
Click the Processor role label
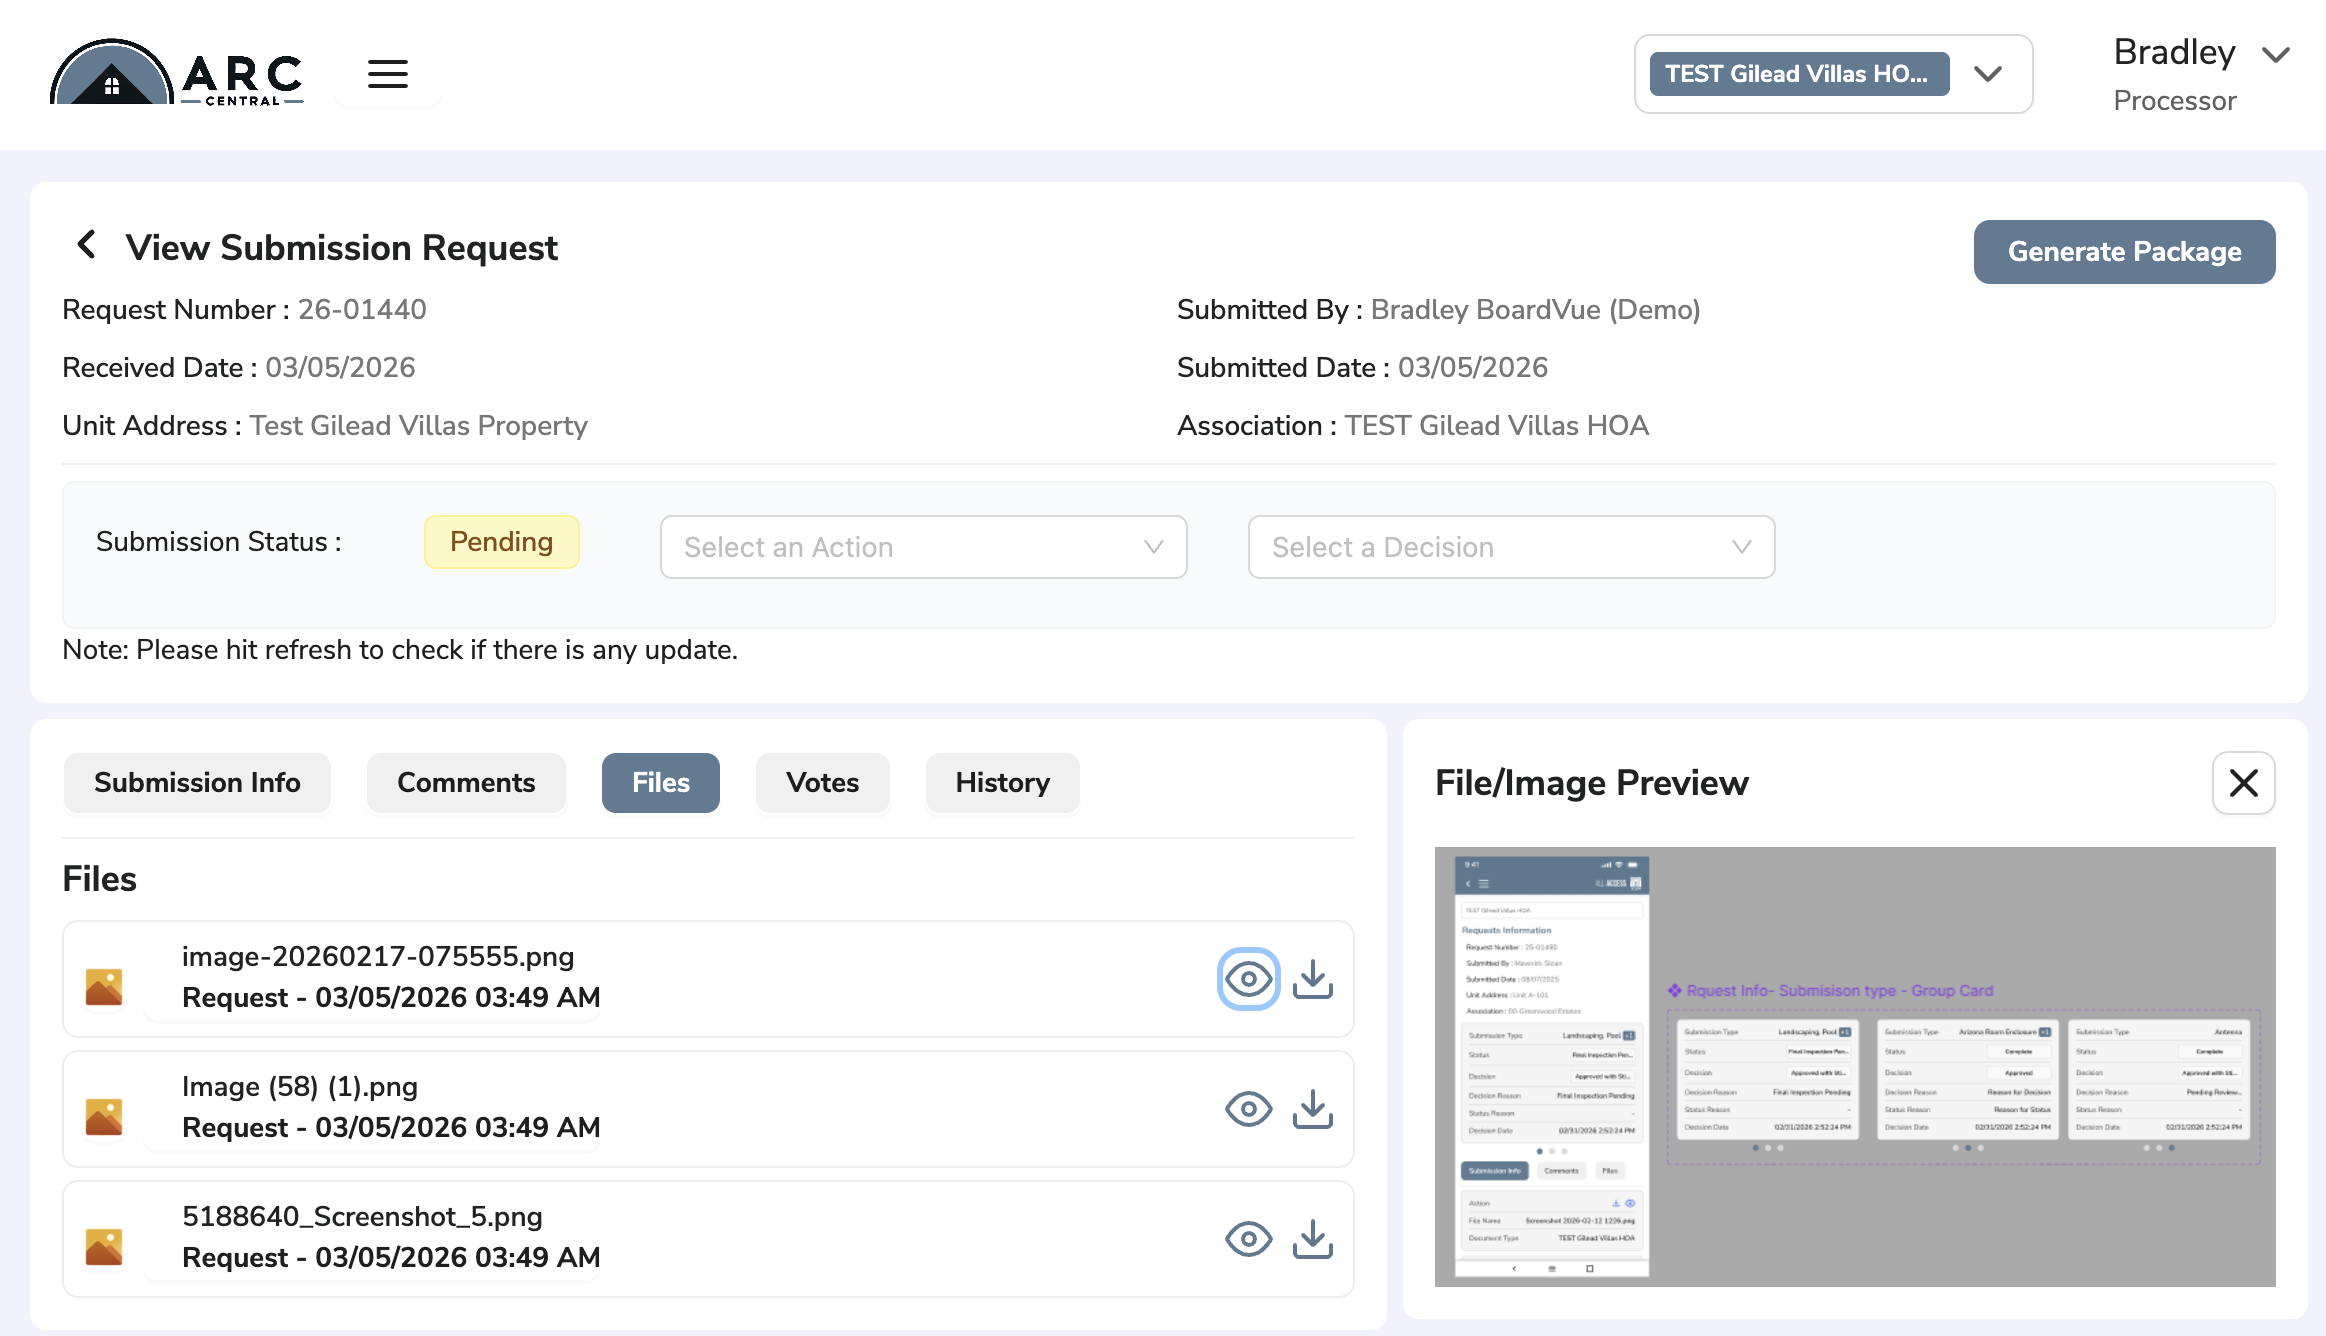click(x=2174, y=101)
